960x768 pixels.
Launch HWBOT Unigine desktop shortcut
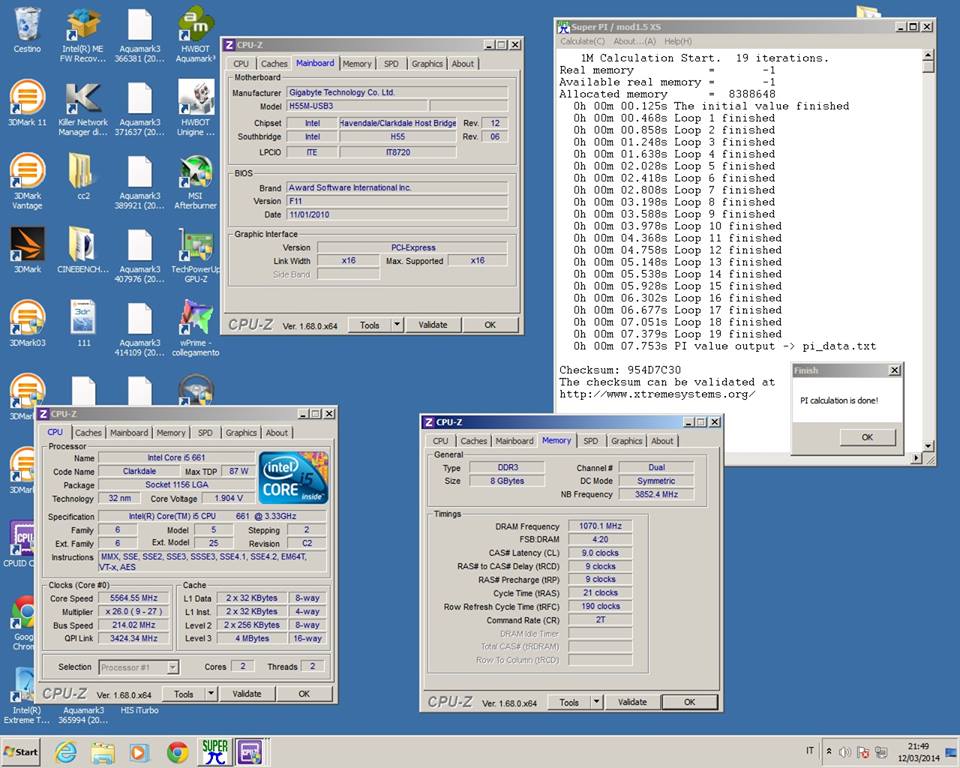[195, 109]
